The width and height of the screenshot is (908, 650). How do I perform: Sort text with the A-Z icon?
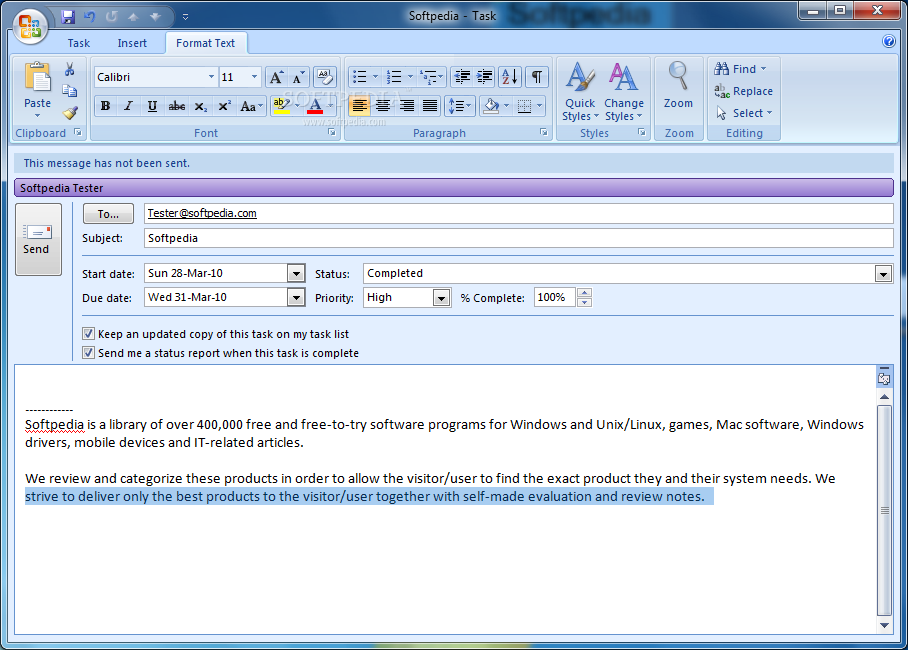(510, 76)
